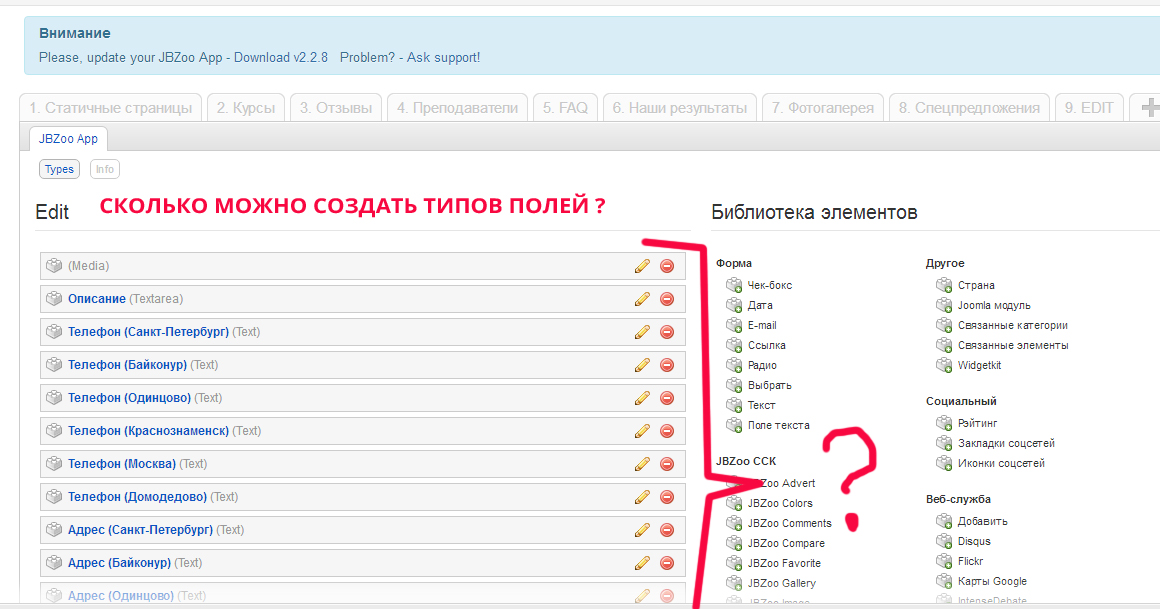Screen dimensions: 1160x609
Task: Delete the Телефон (Байконур) field
Action: click(x=667, y=365)
